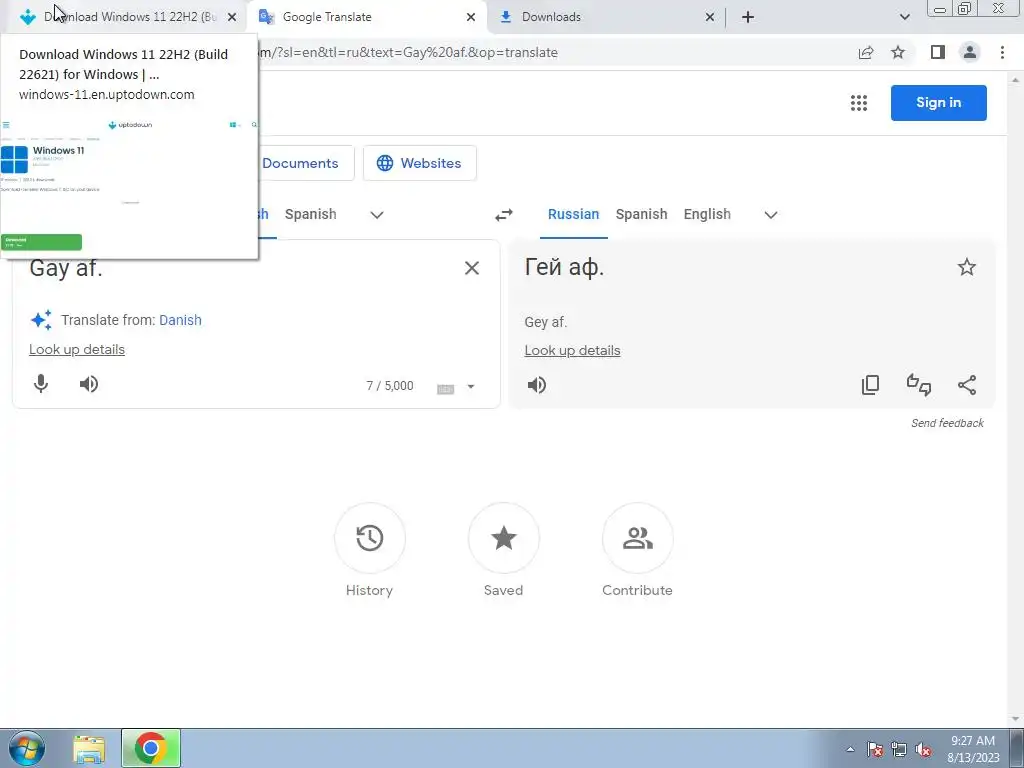Viewport: 1024px width, 768px height.
Task: Open Chrome profile avatar
Action: coord(970,52)
